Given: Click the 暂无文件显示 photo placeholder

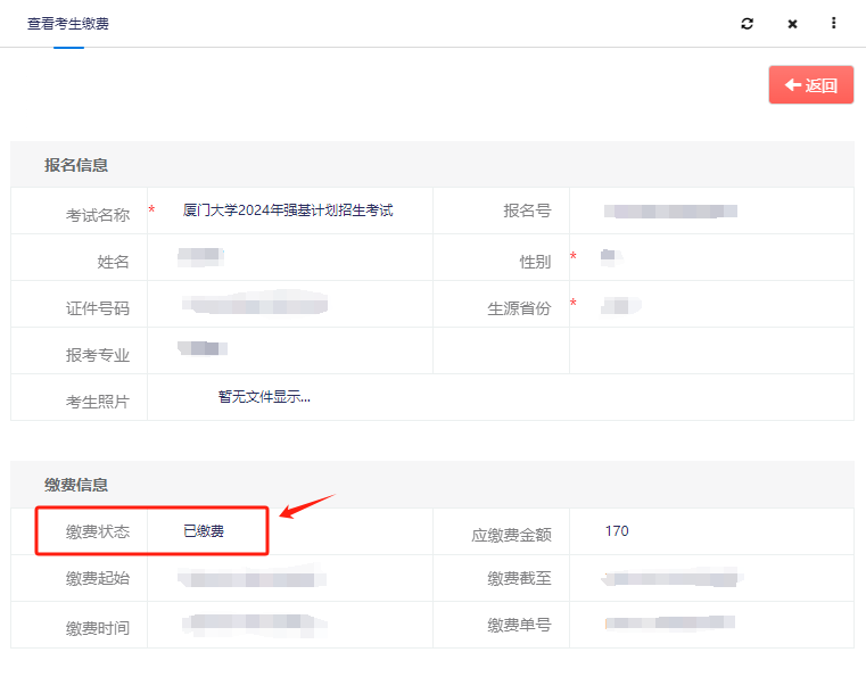Looking at the screenshot, I should click(x=264, y=397).
